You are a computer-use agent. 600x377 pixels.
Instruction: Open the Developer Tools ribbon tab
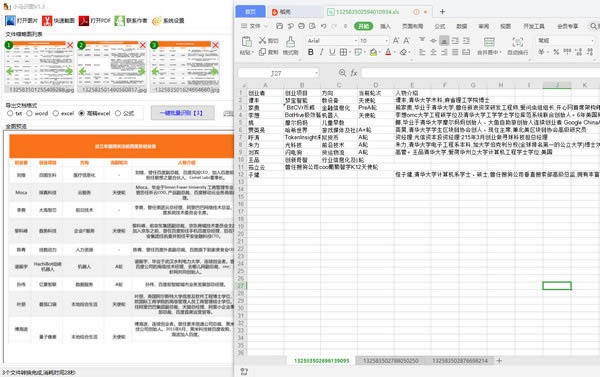tap(534, 26)
